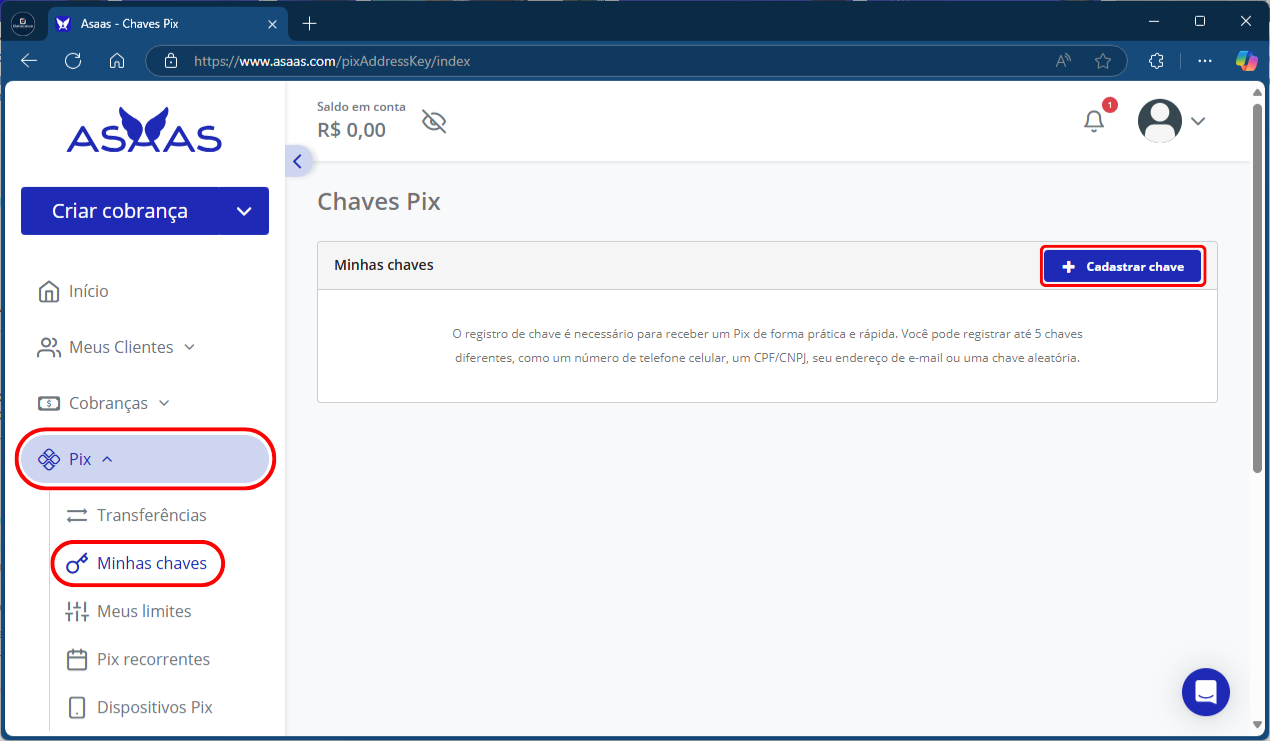Click Cadastrar chave button

pyautogui.click(x=1122, y=267)
